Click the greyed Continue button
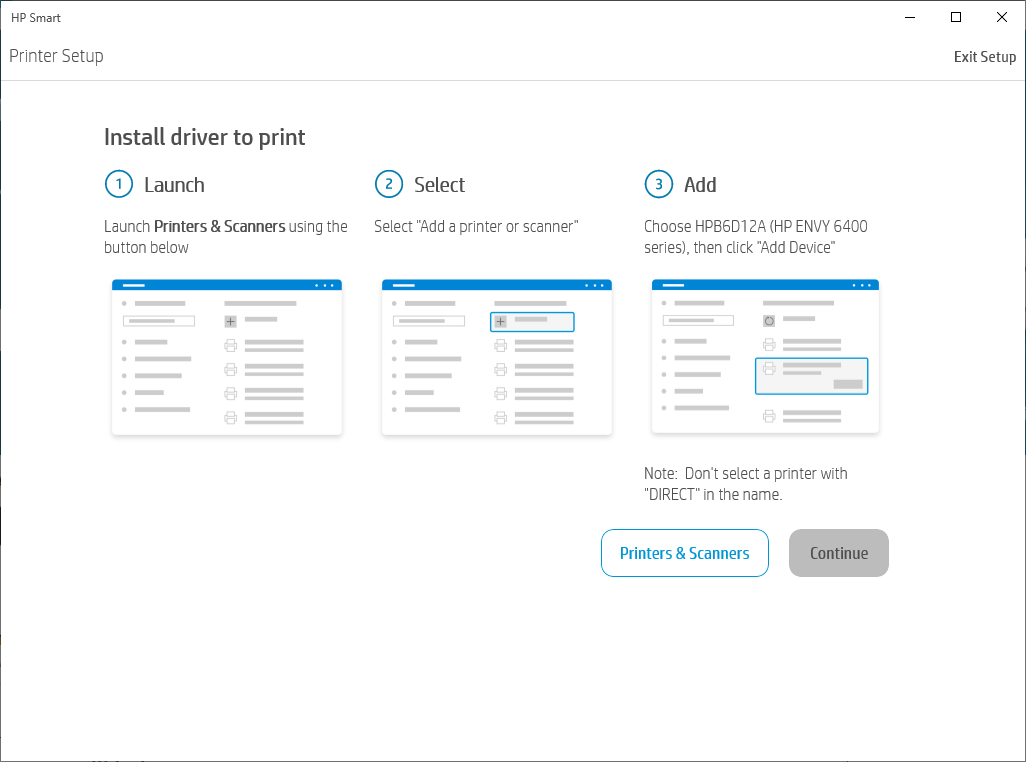This screenshot has width=1026, height=762. click(x=838, y=553)
